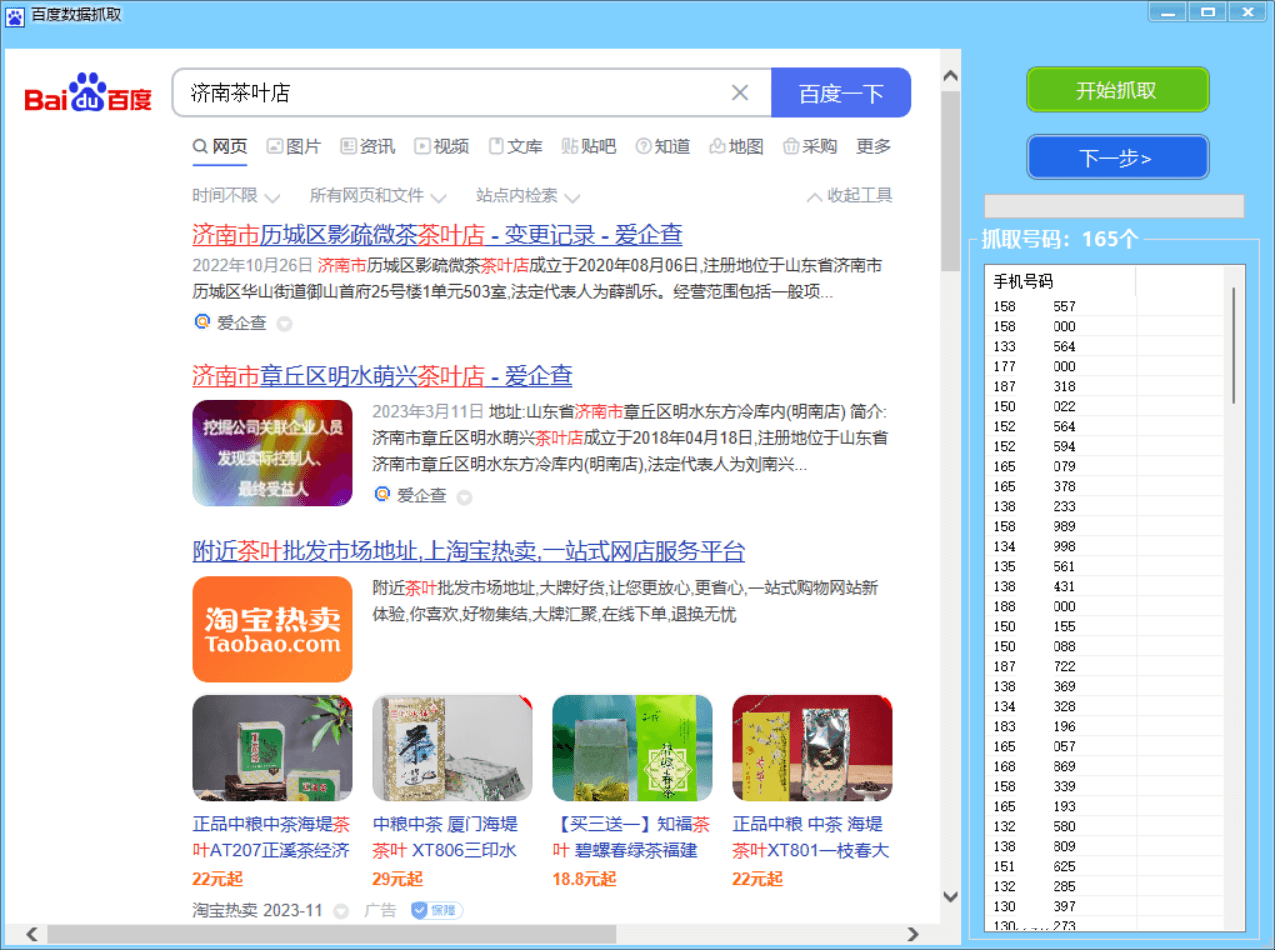Open the 采购 tab
1275x950 pixels.
(810, 147)
